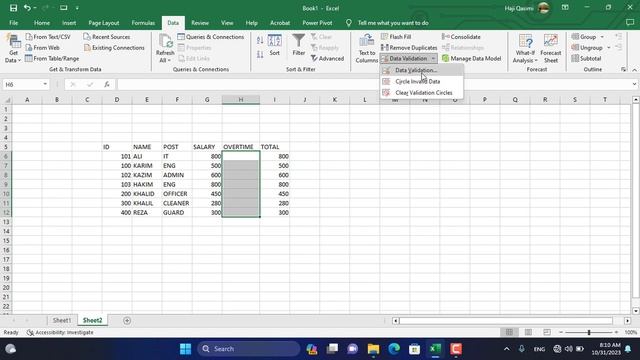640x360 pixels.
Task: Open Queries & Connections pane
Action: [x=211, y=37]
